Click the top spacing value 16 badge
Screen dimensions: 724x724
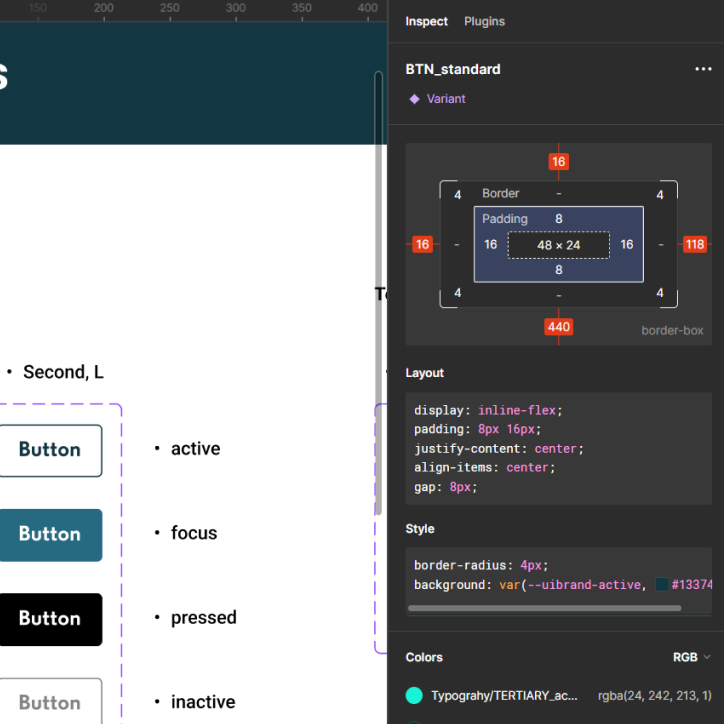[558, 162]
